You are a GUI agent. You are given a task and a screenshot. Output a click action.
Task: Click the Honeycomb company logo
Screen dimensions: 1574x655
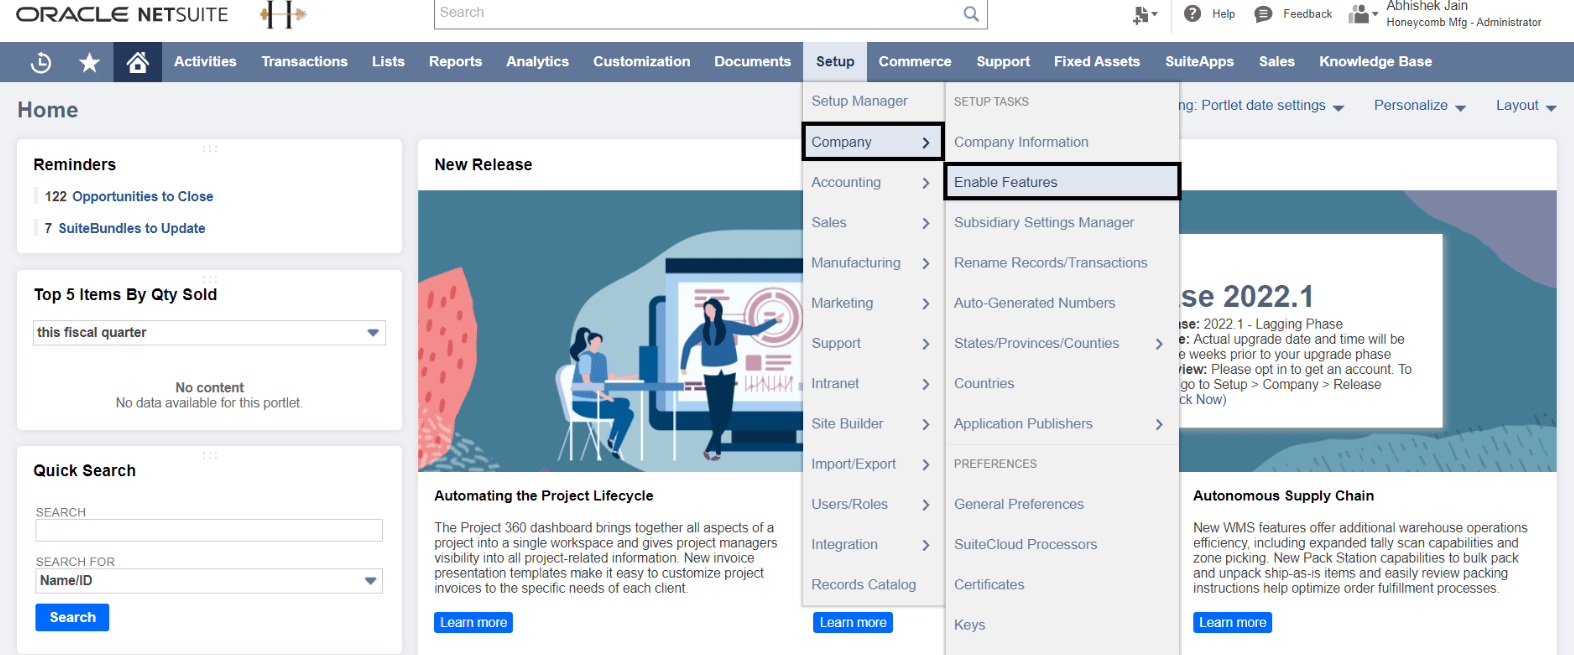coord(283,14)
